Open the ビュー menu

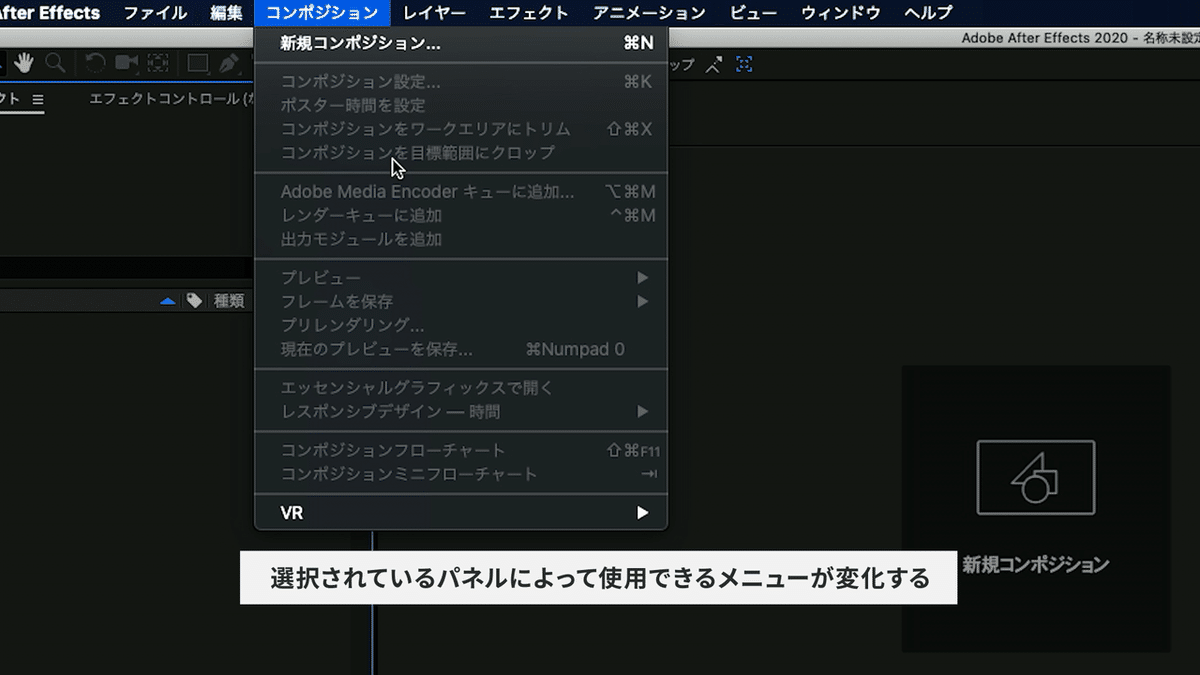[x=753, y=13]
